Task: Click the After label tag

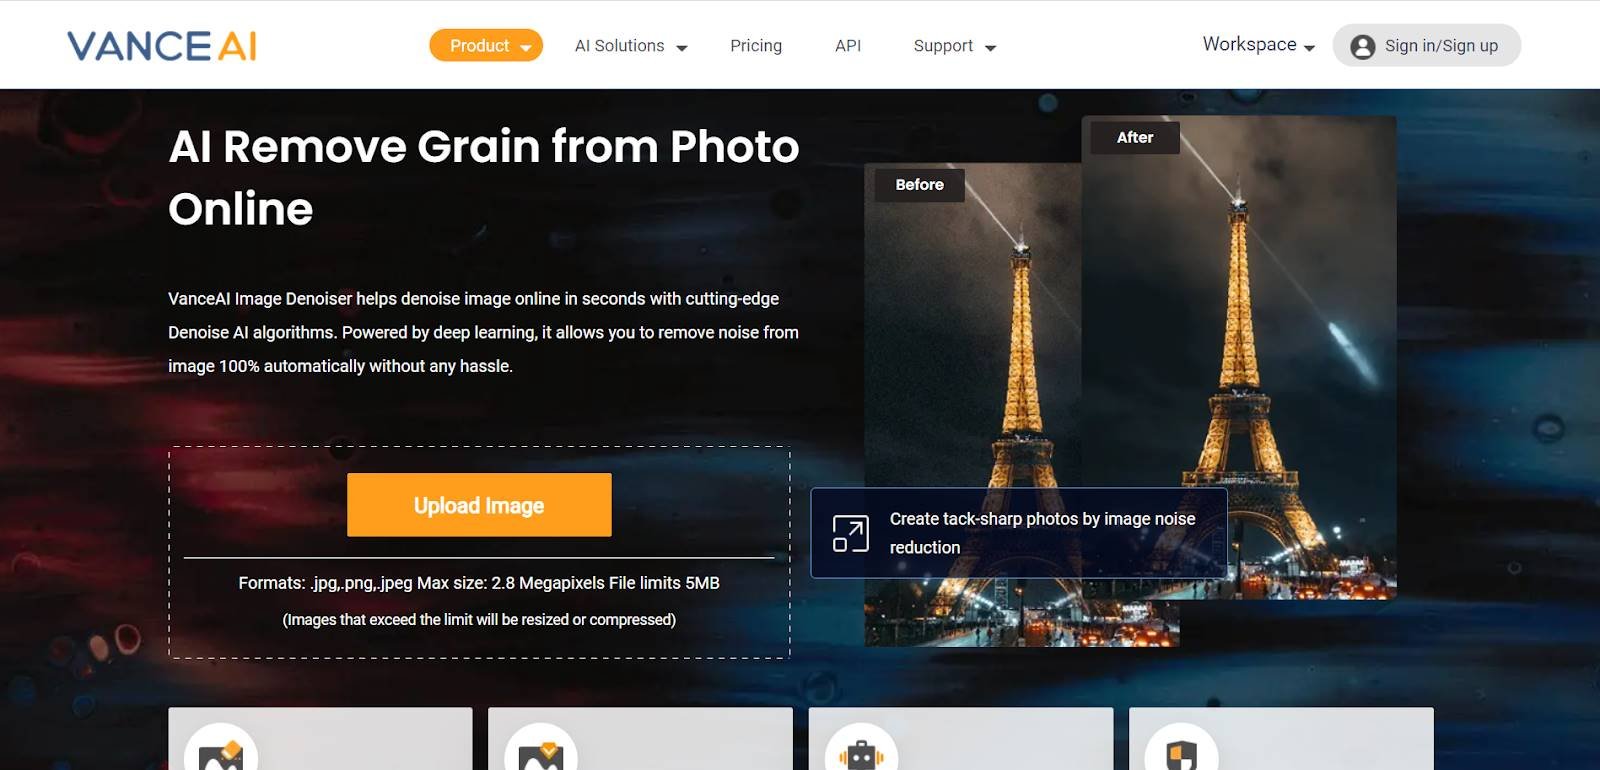Action: (x=1135, y=137)
